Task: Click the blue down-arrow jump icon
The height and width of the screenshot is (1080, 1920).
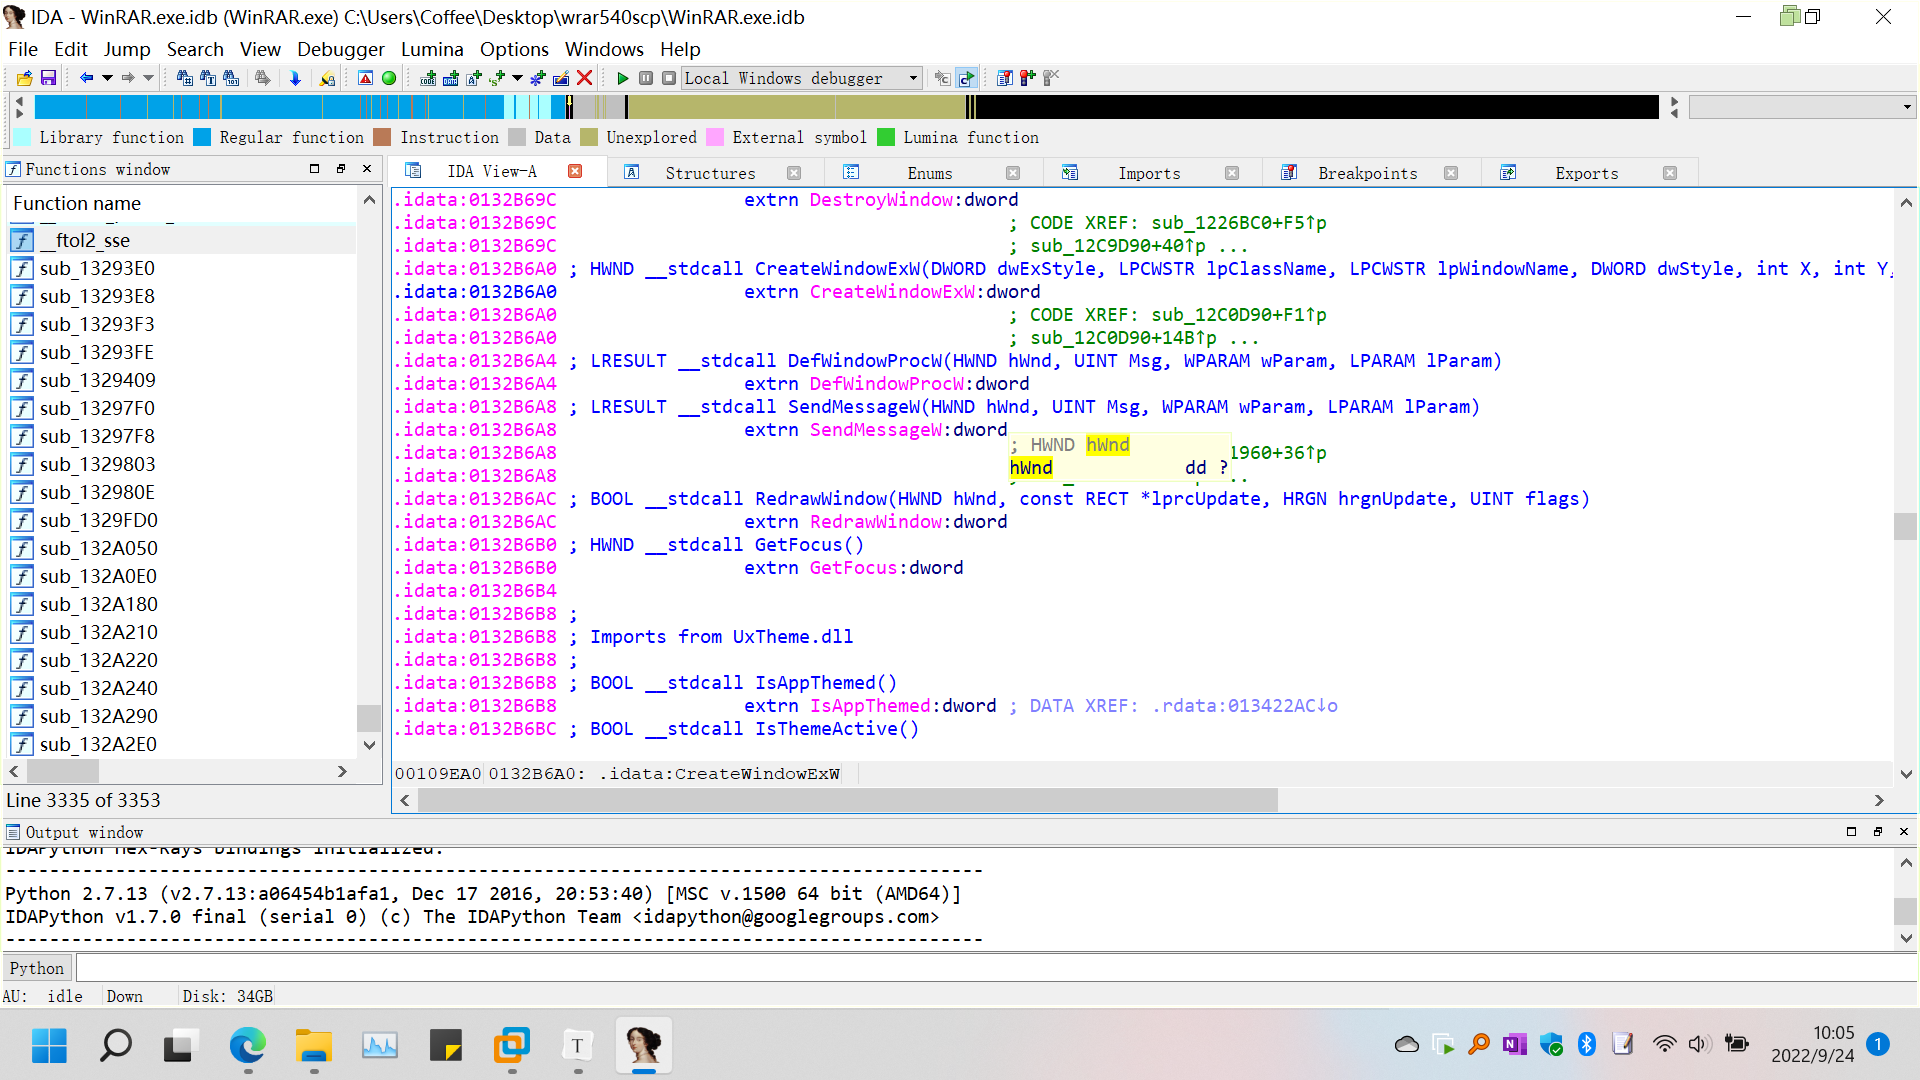Action: coord(295,78)
